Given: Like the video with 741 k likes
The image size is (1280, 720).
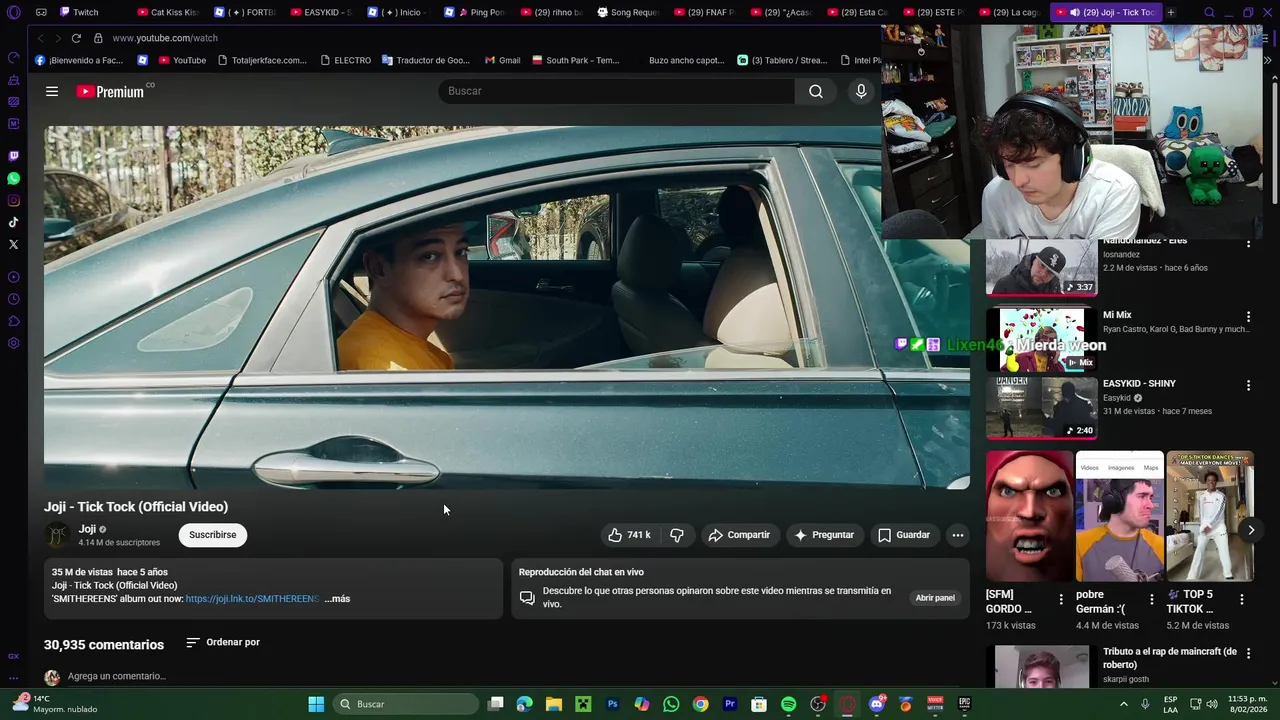Looking at the screenshot, I should click(x=629, y=535).
